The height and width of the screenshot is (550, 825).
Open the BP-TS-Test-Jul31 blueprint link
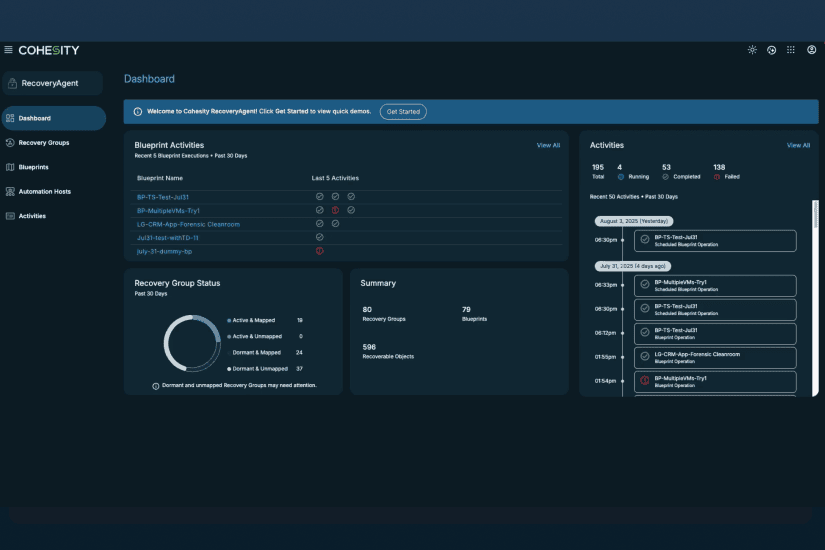[163, 197]
